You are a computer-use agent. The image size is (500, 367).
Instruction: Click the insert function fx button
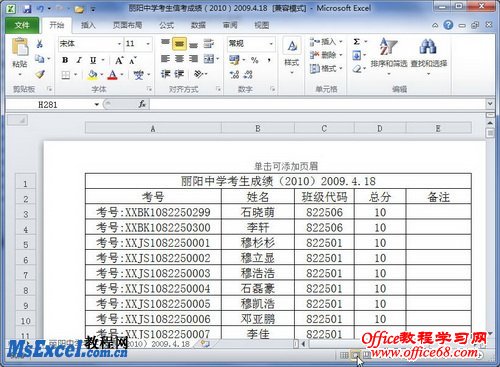(x=142, y=104)
